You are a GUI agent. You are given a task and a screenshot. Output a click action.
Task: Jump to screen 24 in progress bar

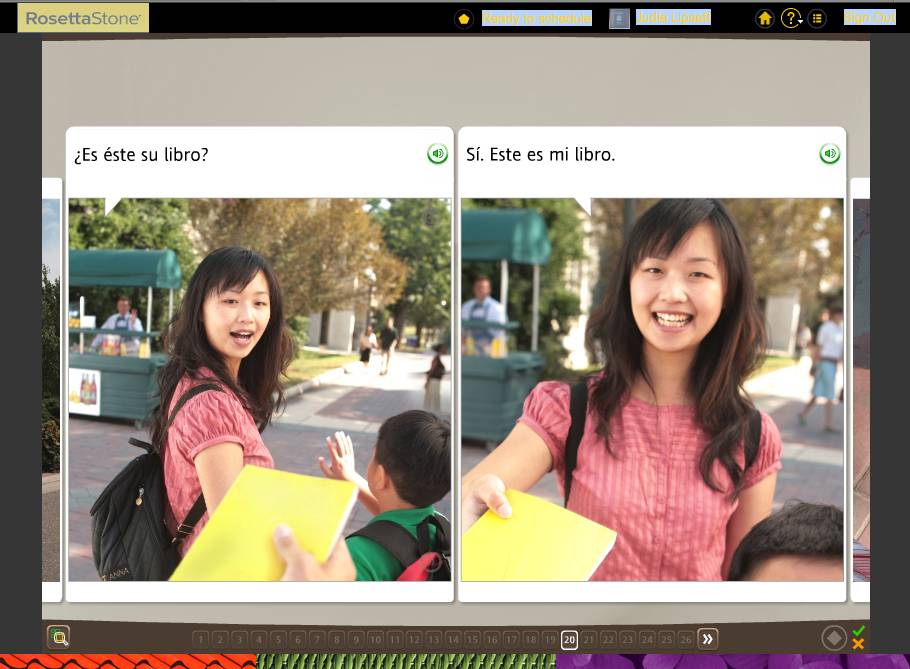click(647, 639)
